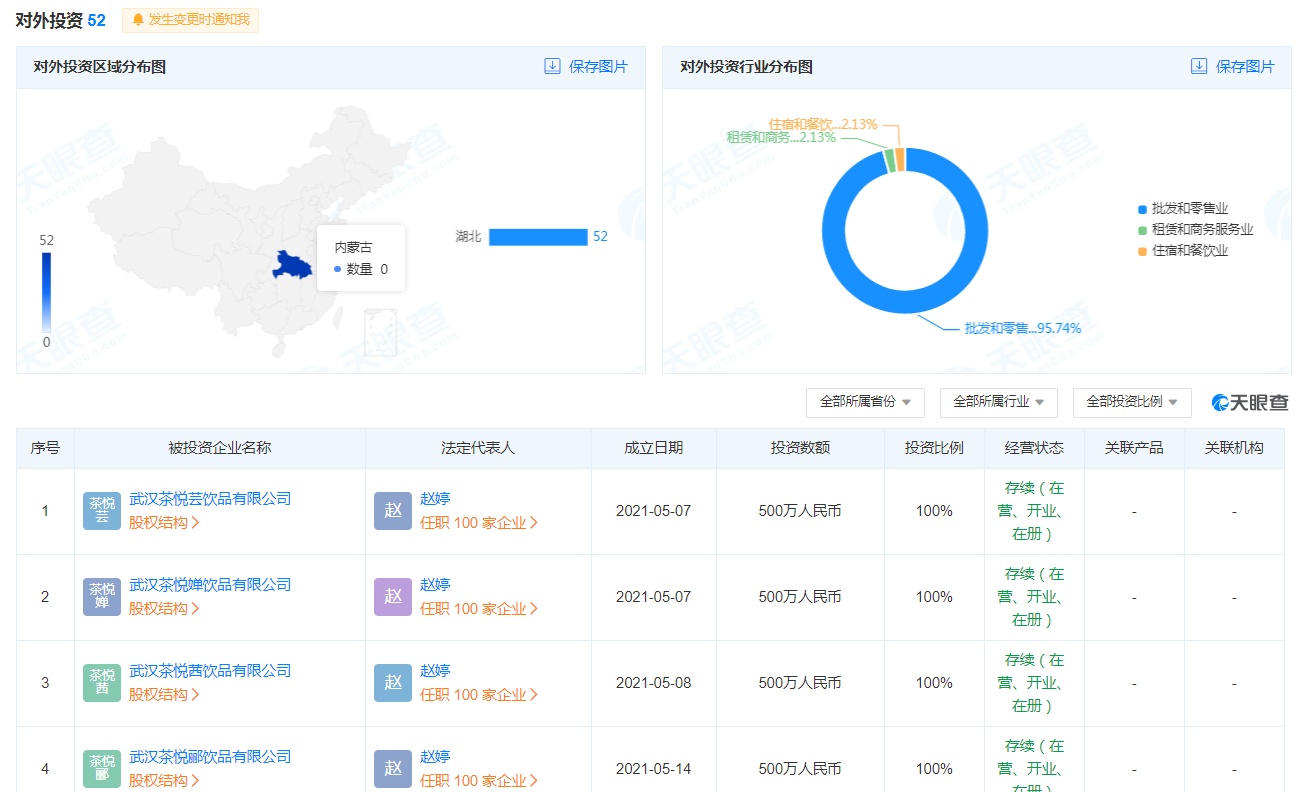
Task: Click the 茶悦婵 company logo icon
Action: point(102,597)
